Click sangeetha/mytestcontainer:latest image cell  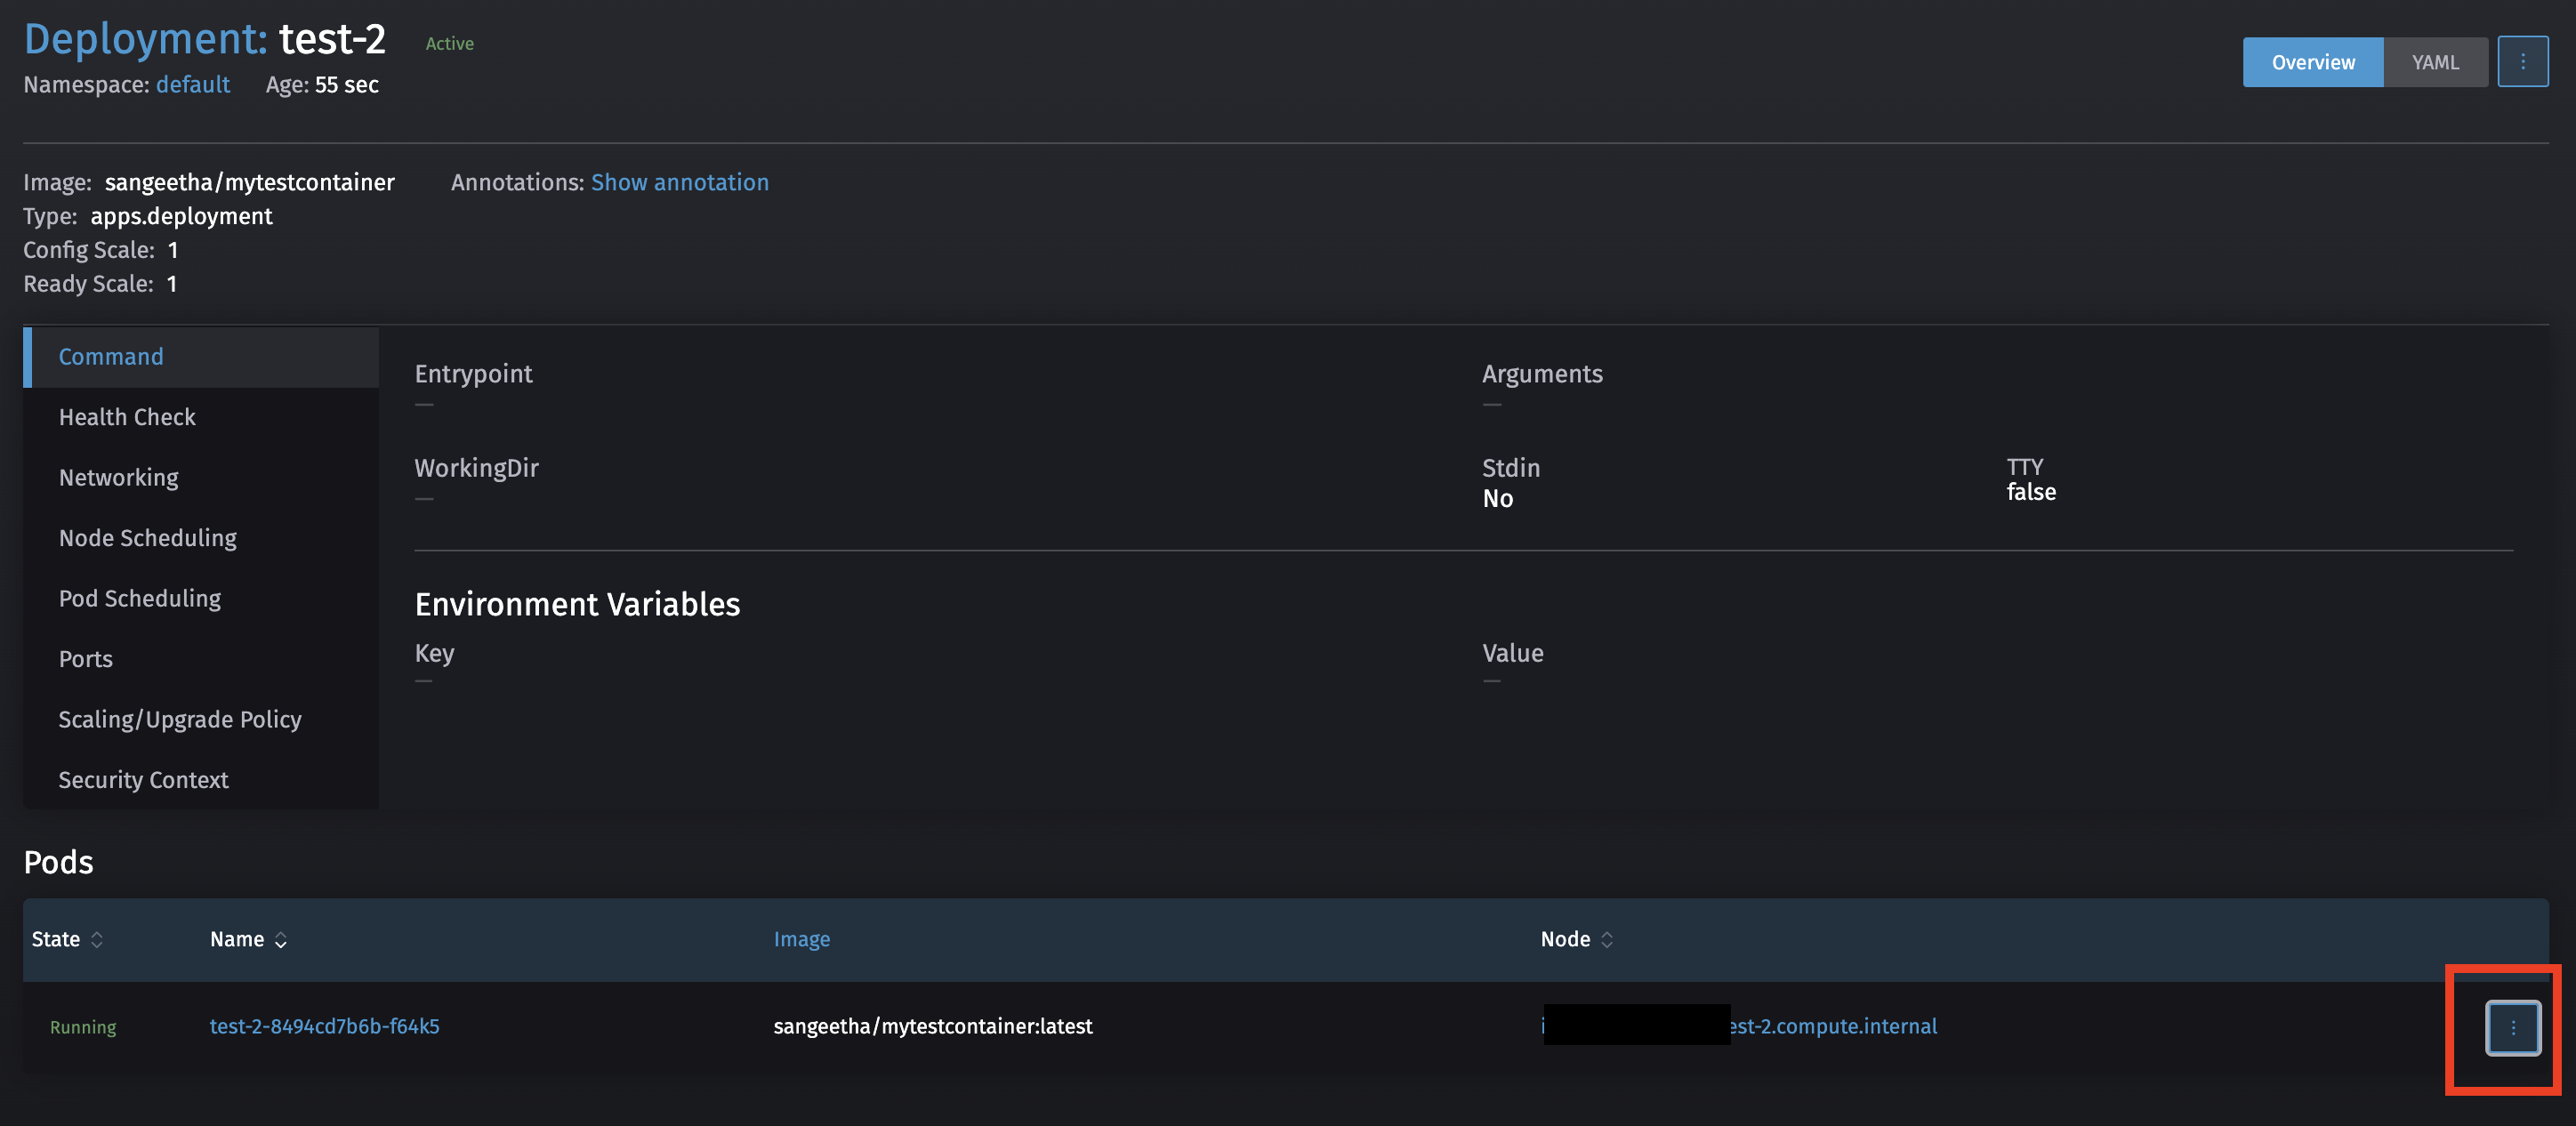point(932,1026)
